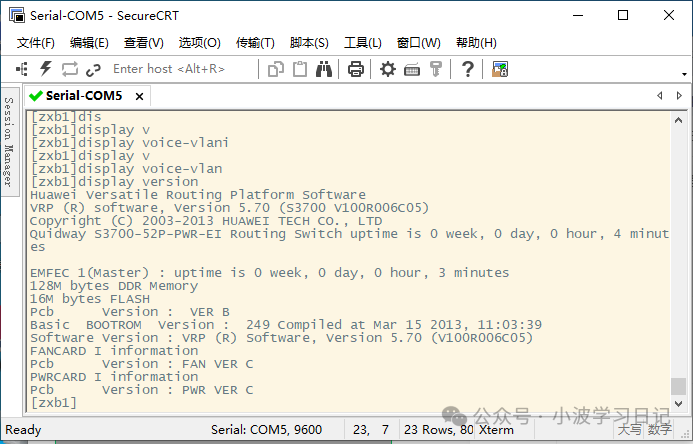Click the Quick Connect lightning icon
This screenshot has width=693, height=444.
point(45,69)
